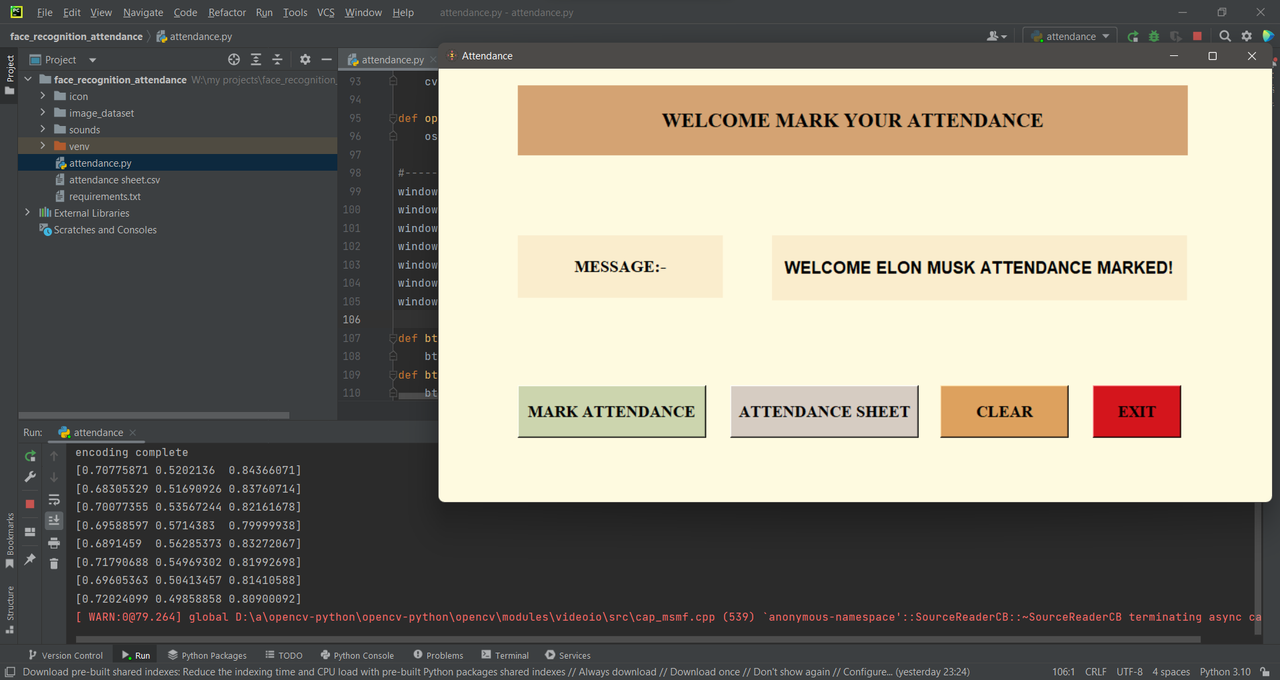Viewport: 1280px width, 680px height.
Task: Select attendance sheet.csv in project tree
Action: 114,180
